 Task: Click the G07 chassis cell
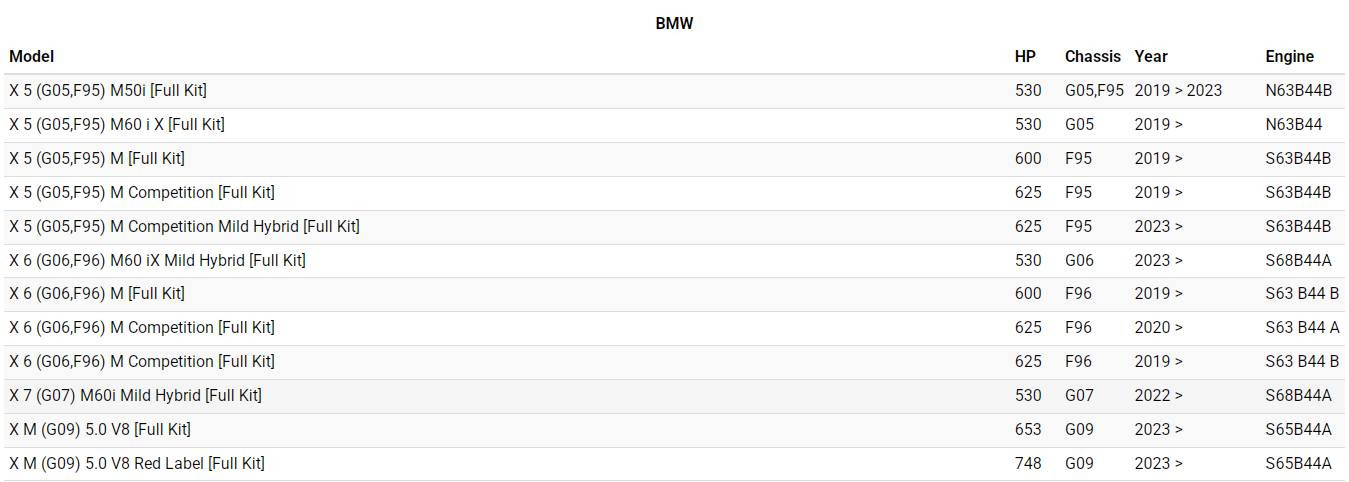point(1079,396)
